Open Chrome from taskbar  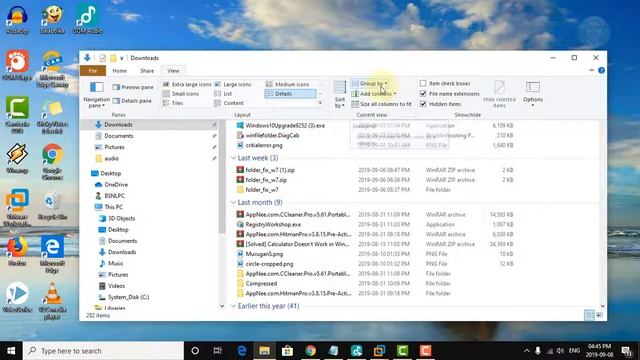click(311, 351)
